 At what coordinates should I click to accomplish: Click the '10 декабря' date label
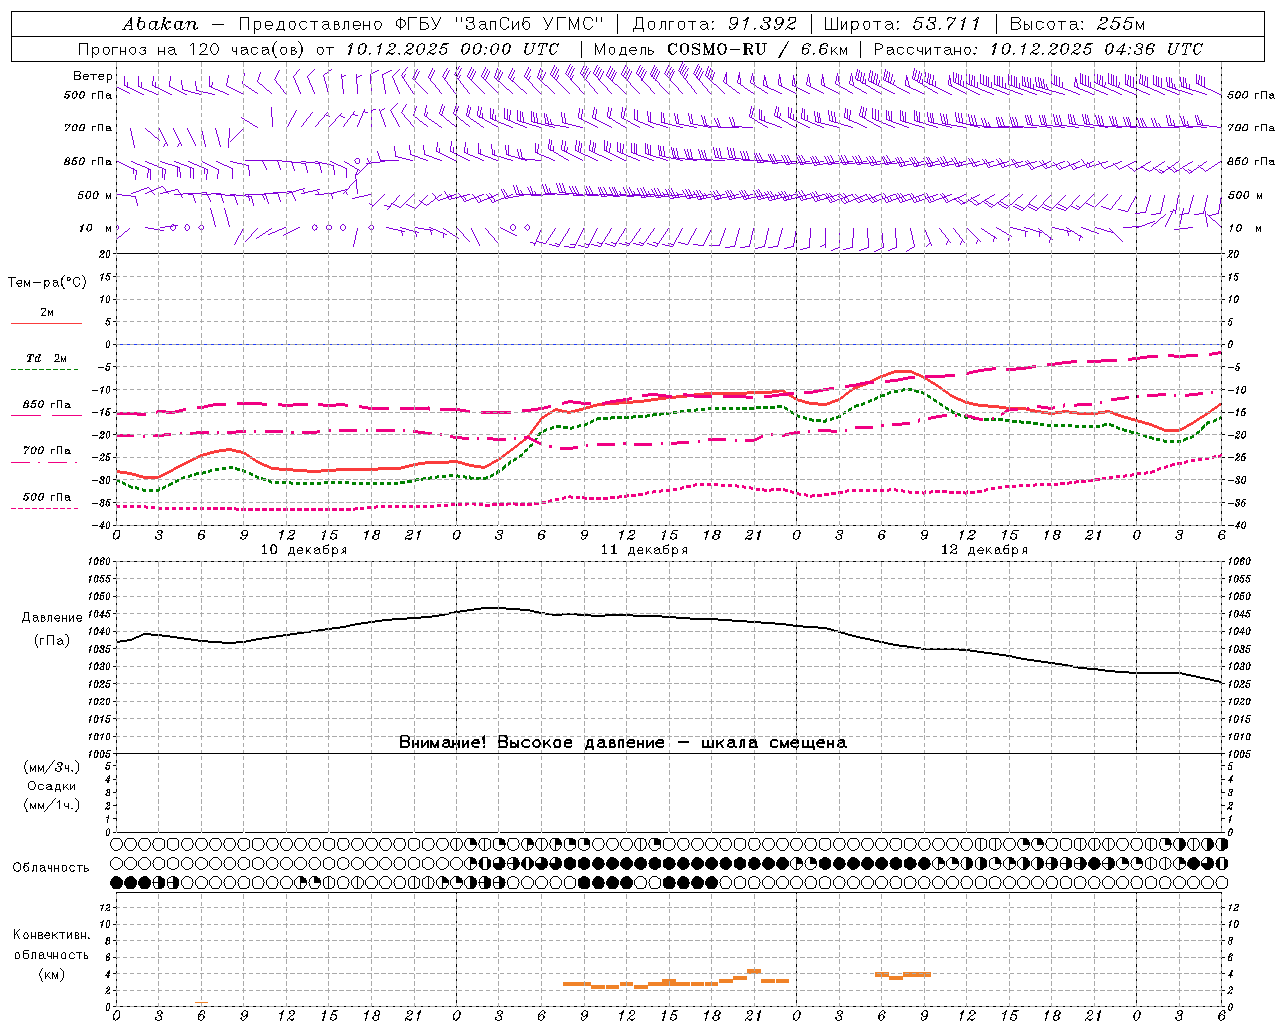(304, 550)
